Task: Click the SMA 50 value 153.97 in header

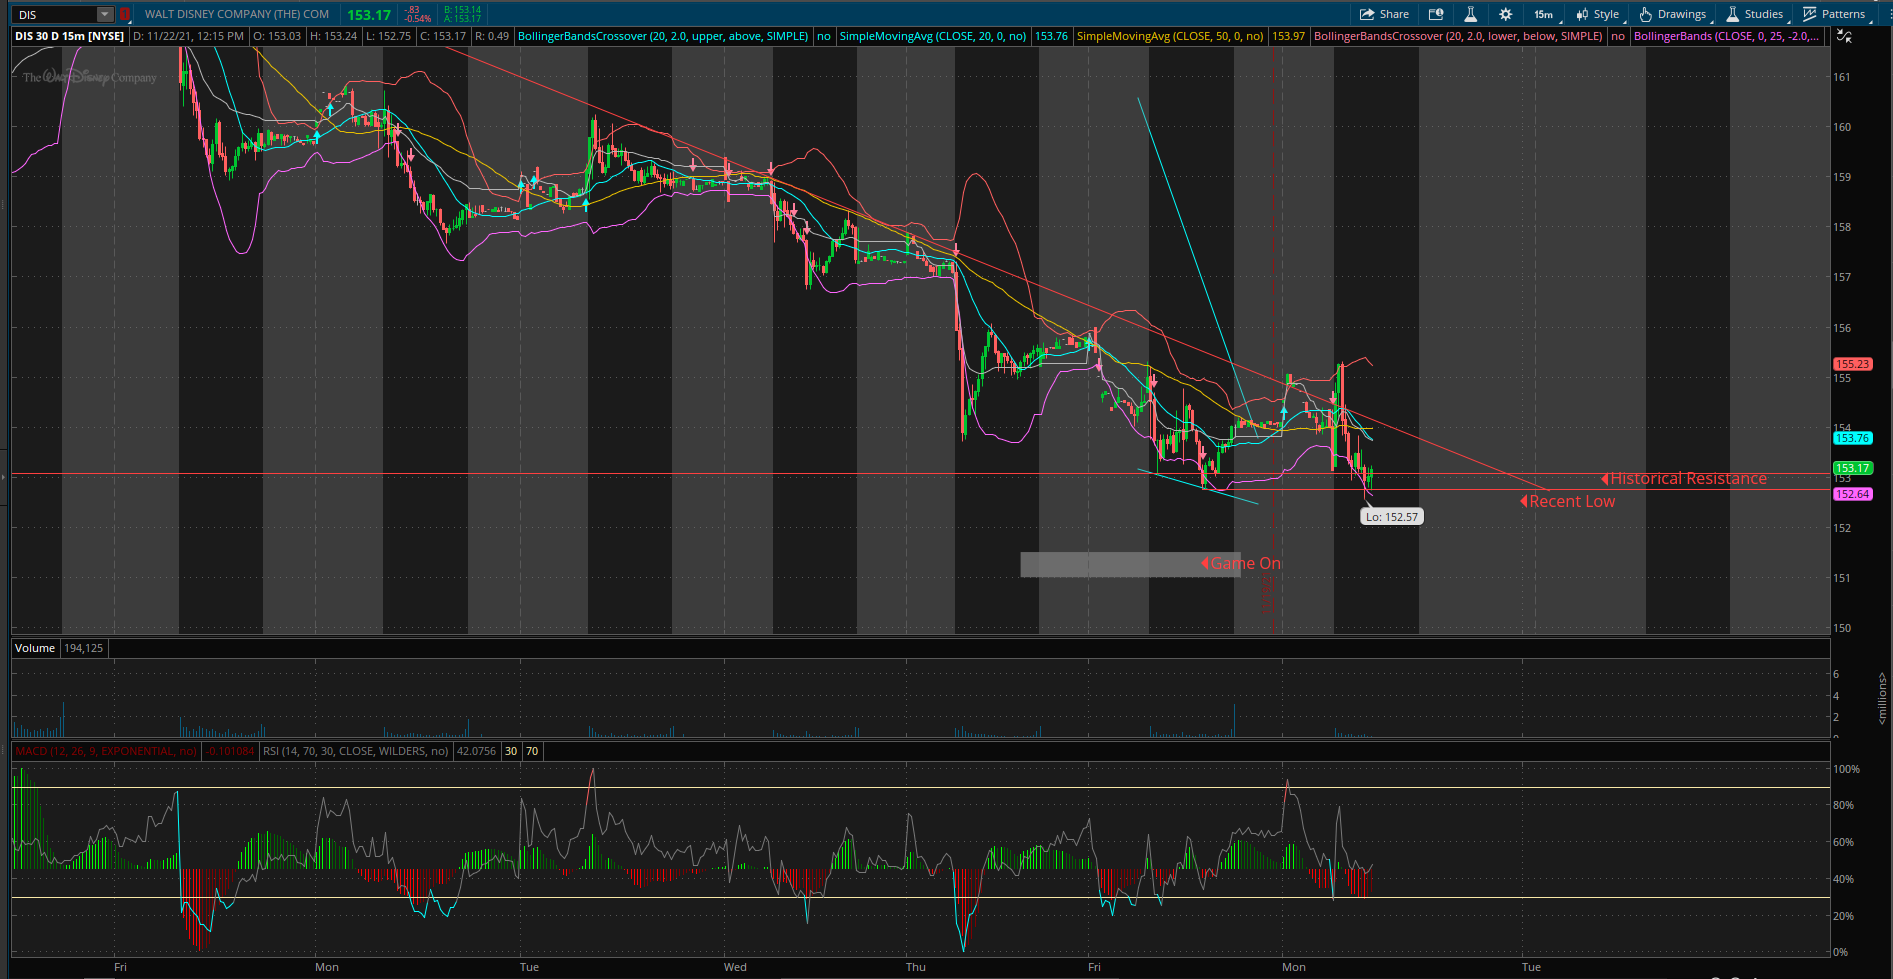Action: tap(1288, 36)
